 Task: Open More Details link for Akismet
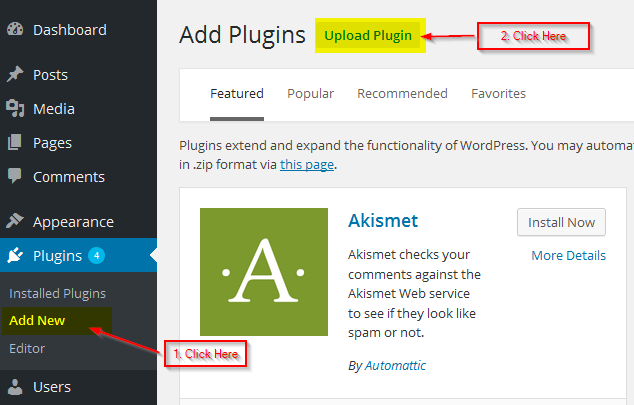(568, 255)
